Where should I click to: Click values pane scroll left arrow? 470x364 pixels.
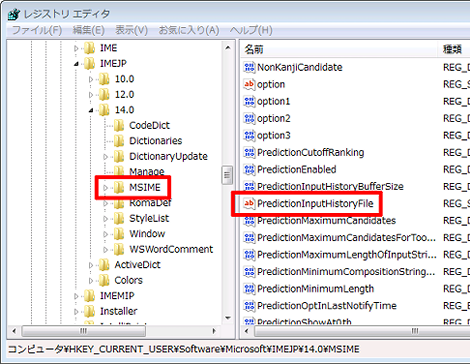[247, 331]
